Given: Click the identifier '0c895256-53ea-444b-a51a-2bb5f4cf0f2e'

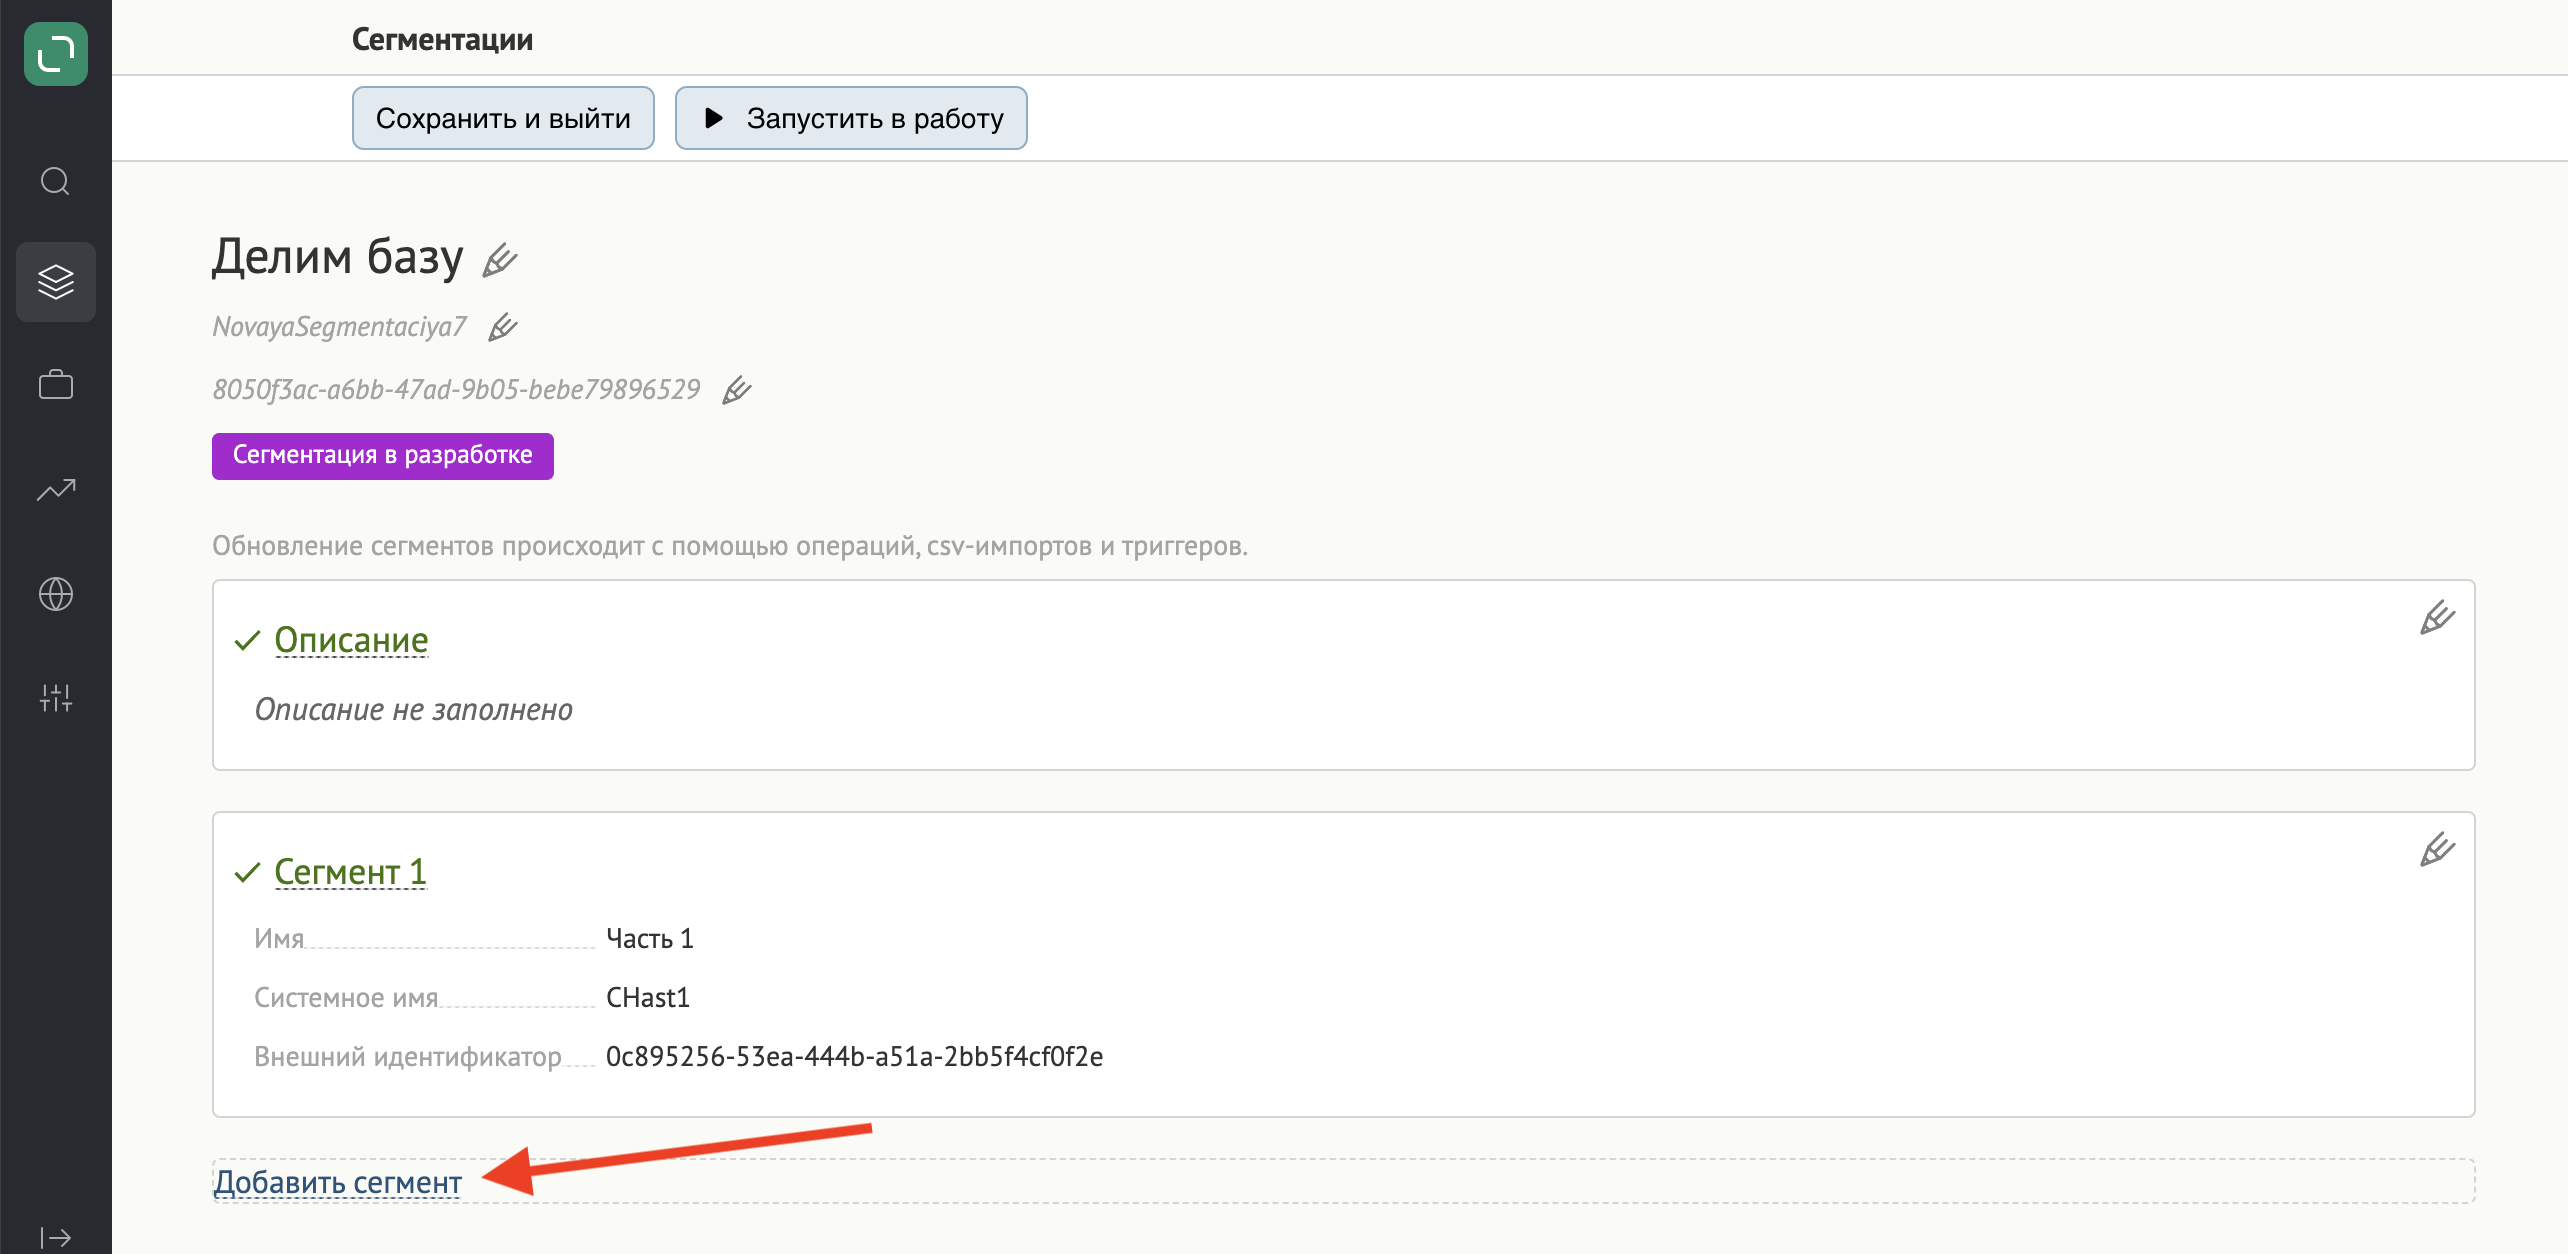Looking at the screenshot, I should [855, 1056].
